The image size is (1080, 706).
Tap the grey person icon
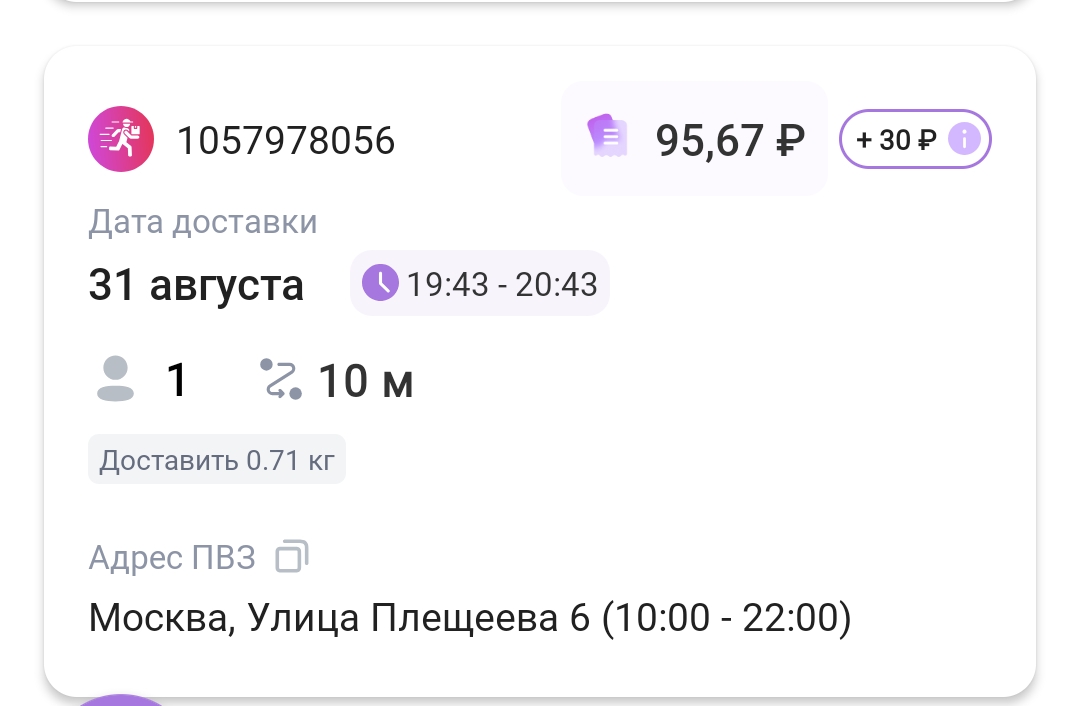click(x=116, y=380)
